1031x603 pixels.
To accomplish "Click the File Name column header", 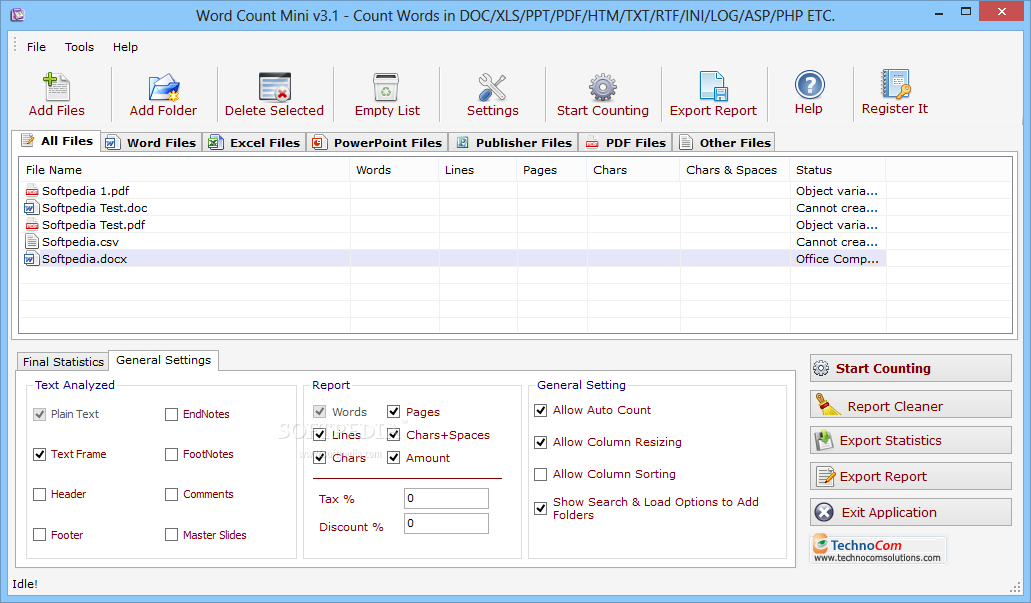I will click(x=184, y=170).
